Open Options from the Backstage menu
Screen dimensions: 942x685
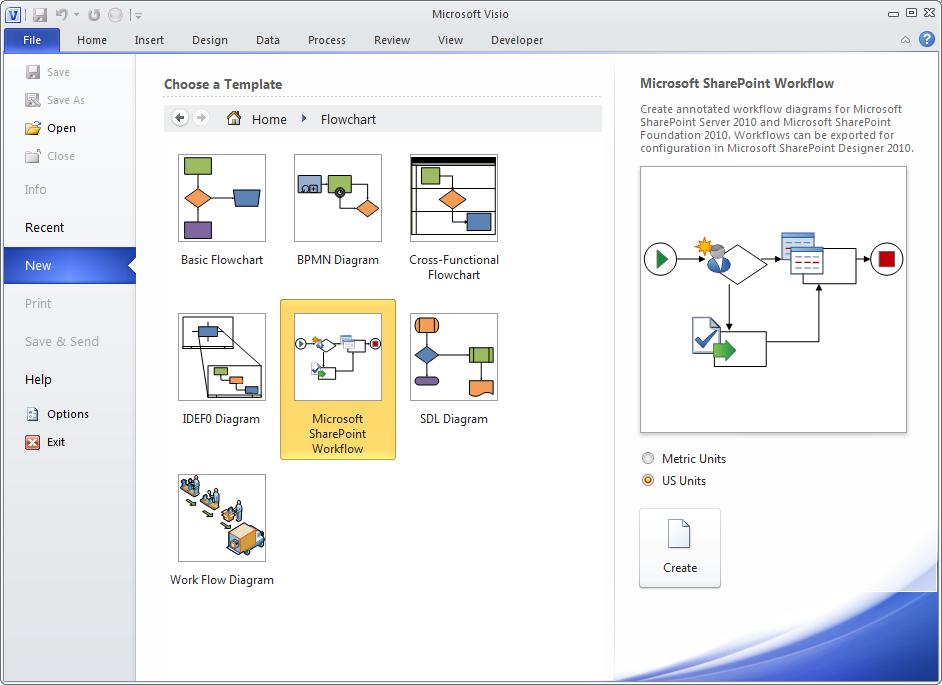[58, 414]
